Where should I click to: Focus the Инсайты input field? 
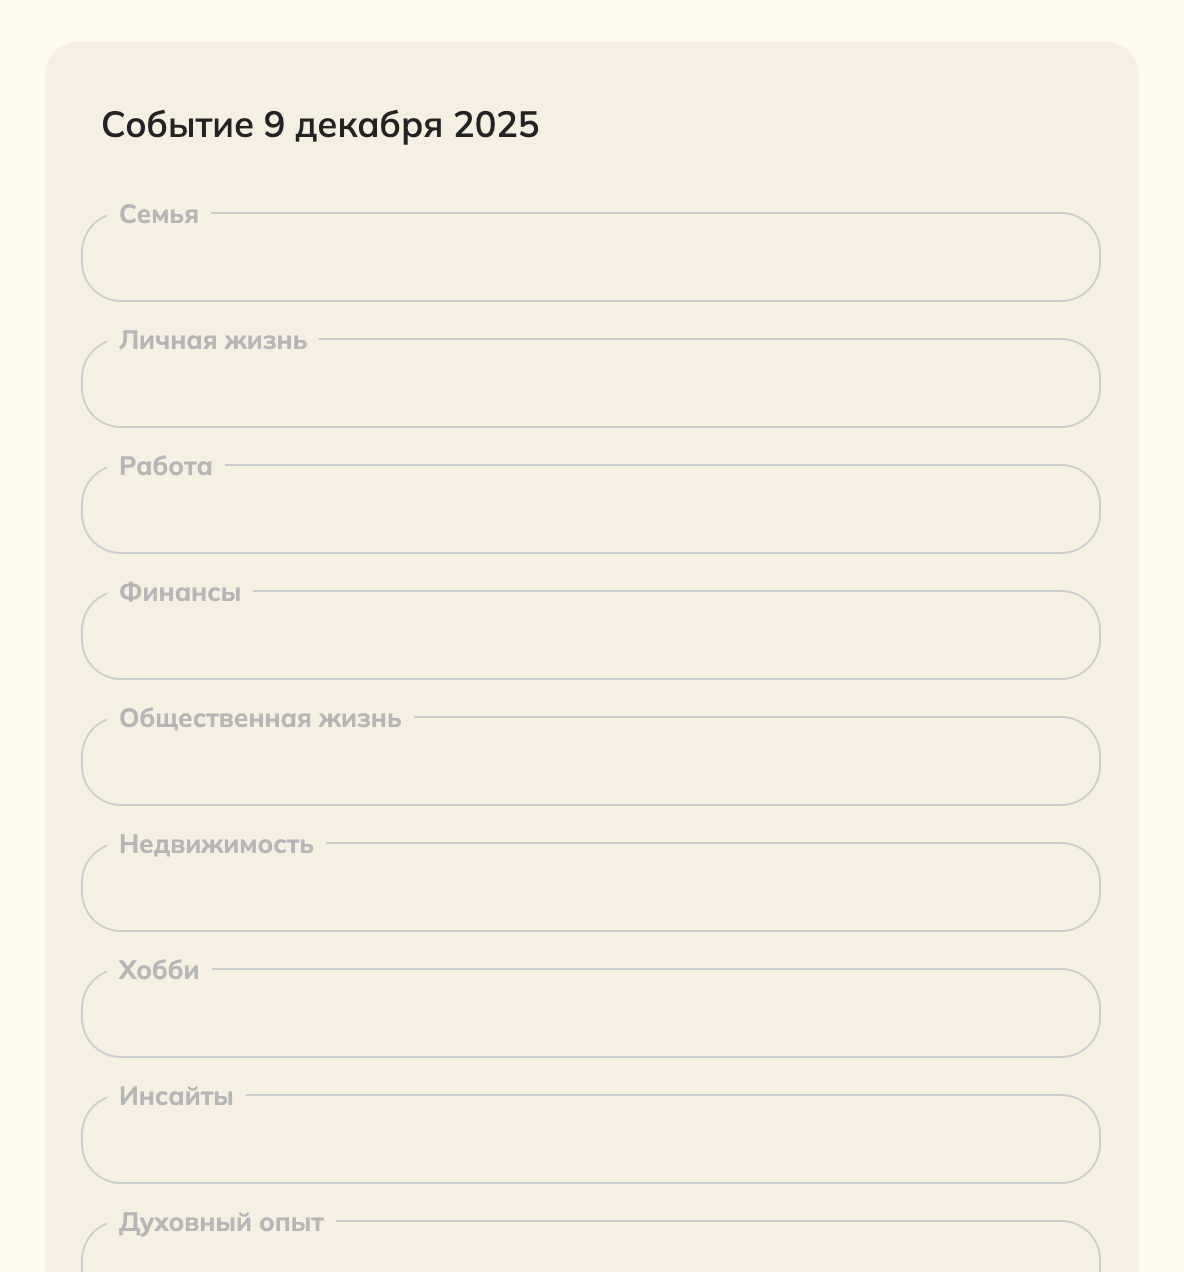click(590, 1141)
